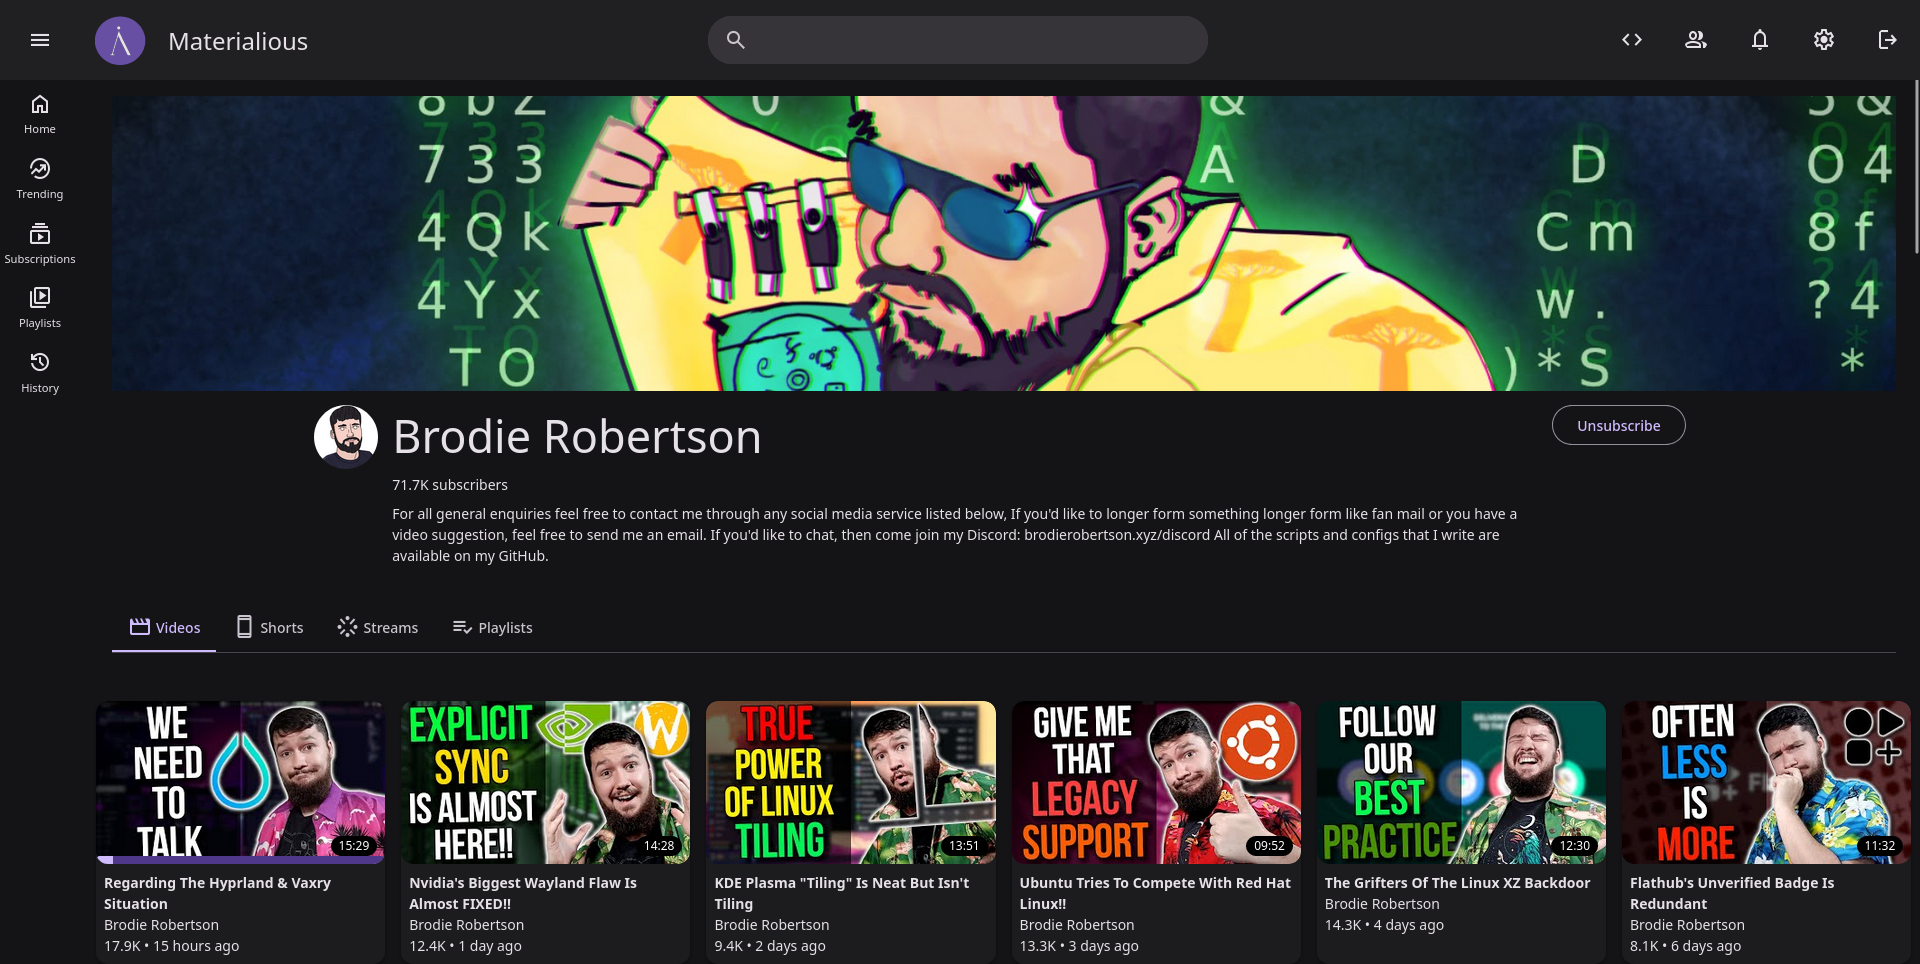Click the channel description text

pyautogui.click(x=955, y=535)
